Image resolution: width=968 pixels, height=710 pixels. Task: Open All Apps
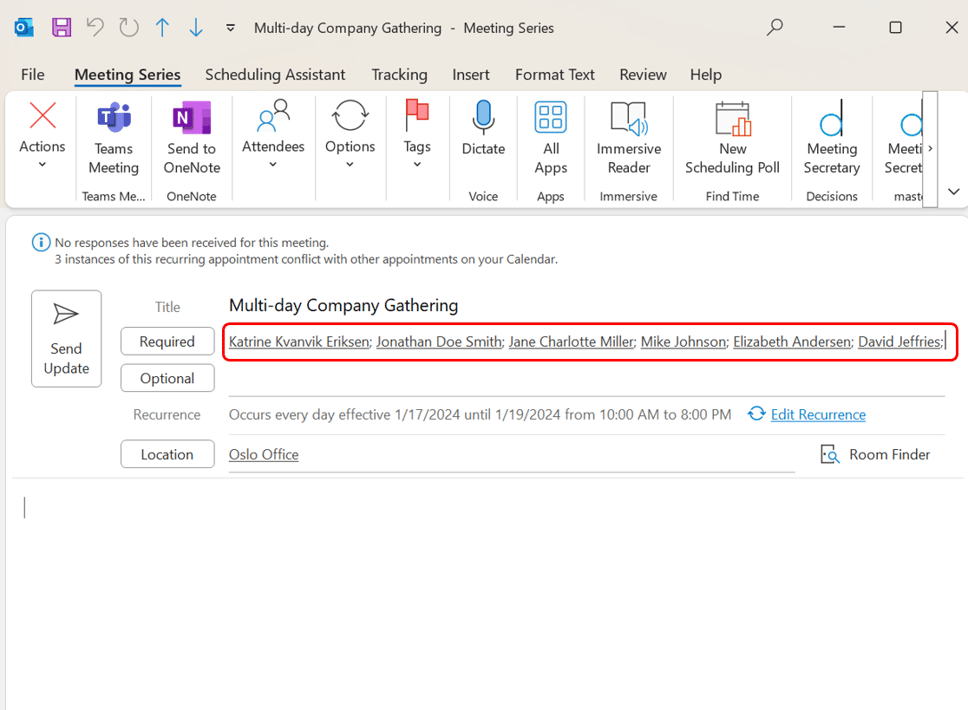550,137
